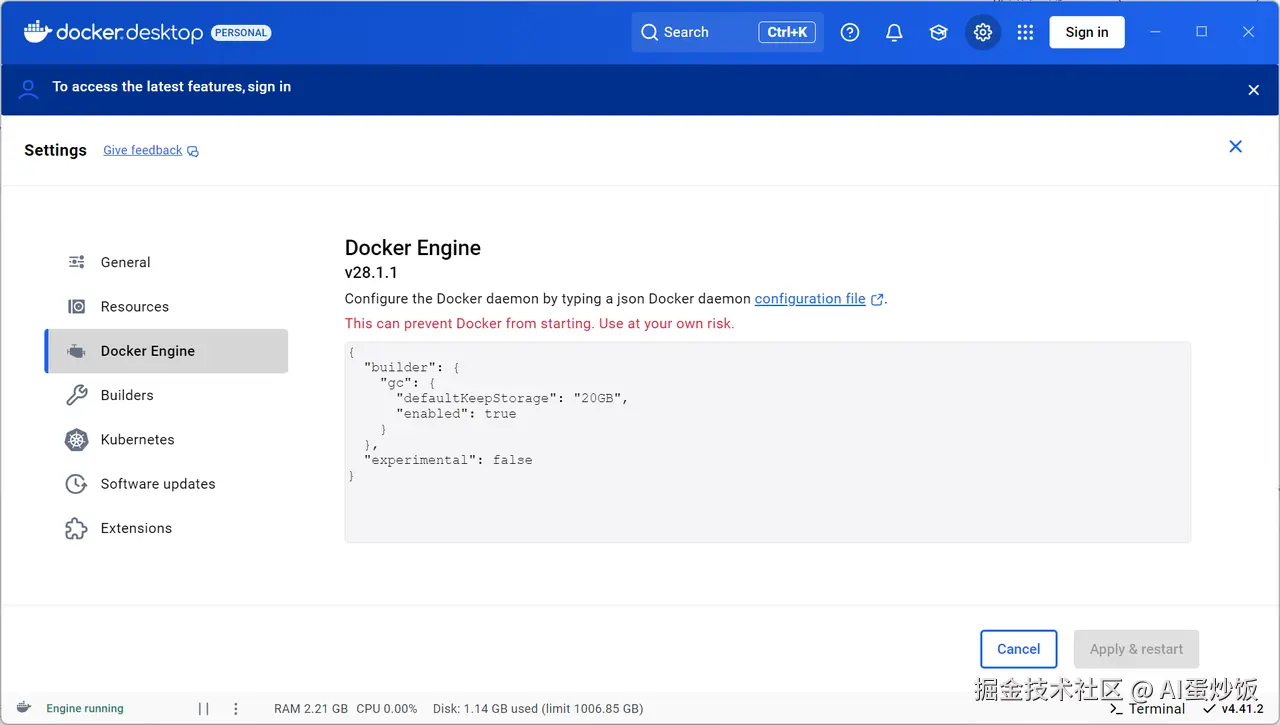Viewport: 1280px width, 725px height.
Task: Click inside the daemon JSON editor
Action: (x=767, y=442)
